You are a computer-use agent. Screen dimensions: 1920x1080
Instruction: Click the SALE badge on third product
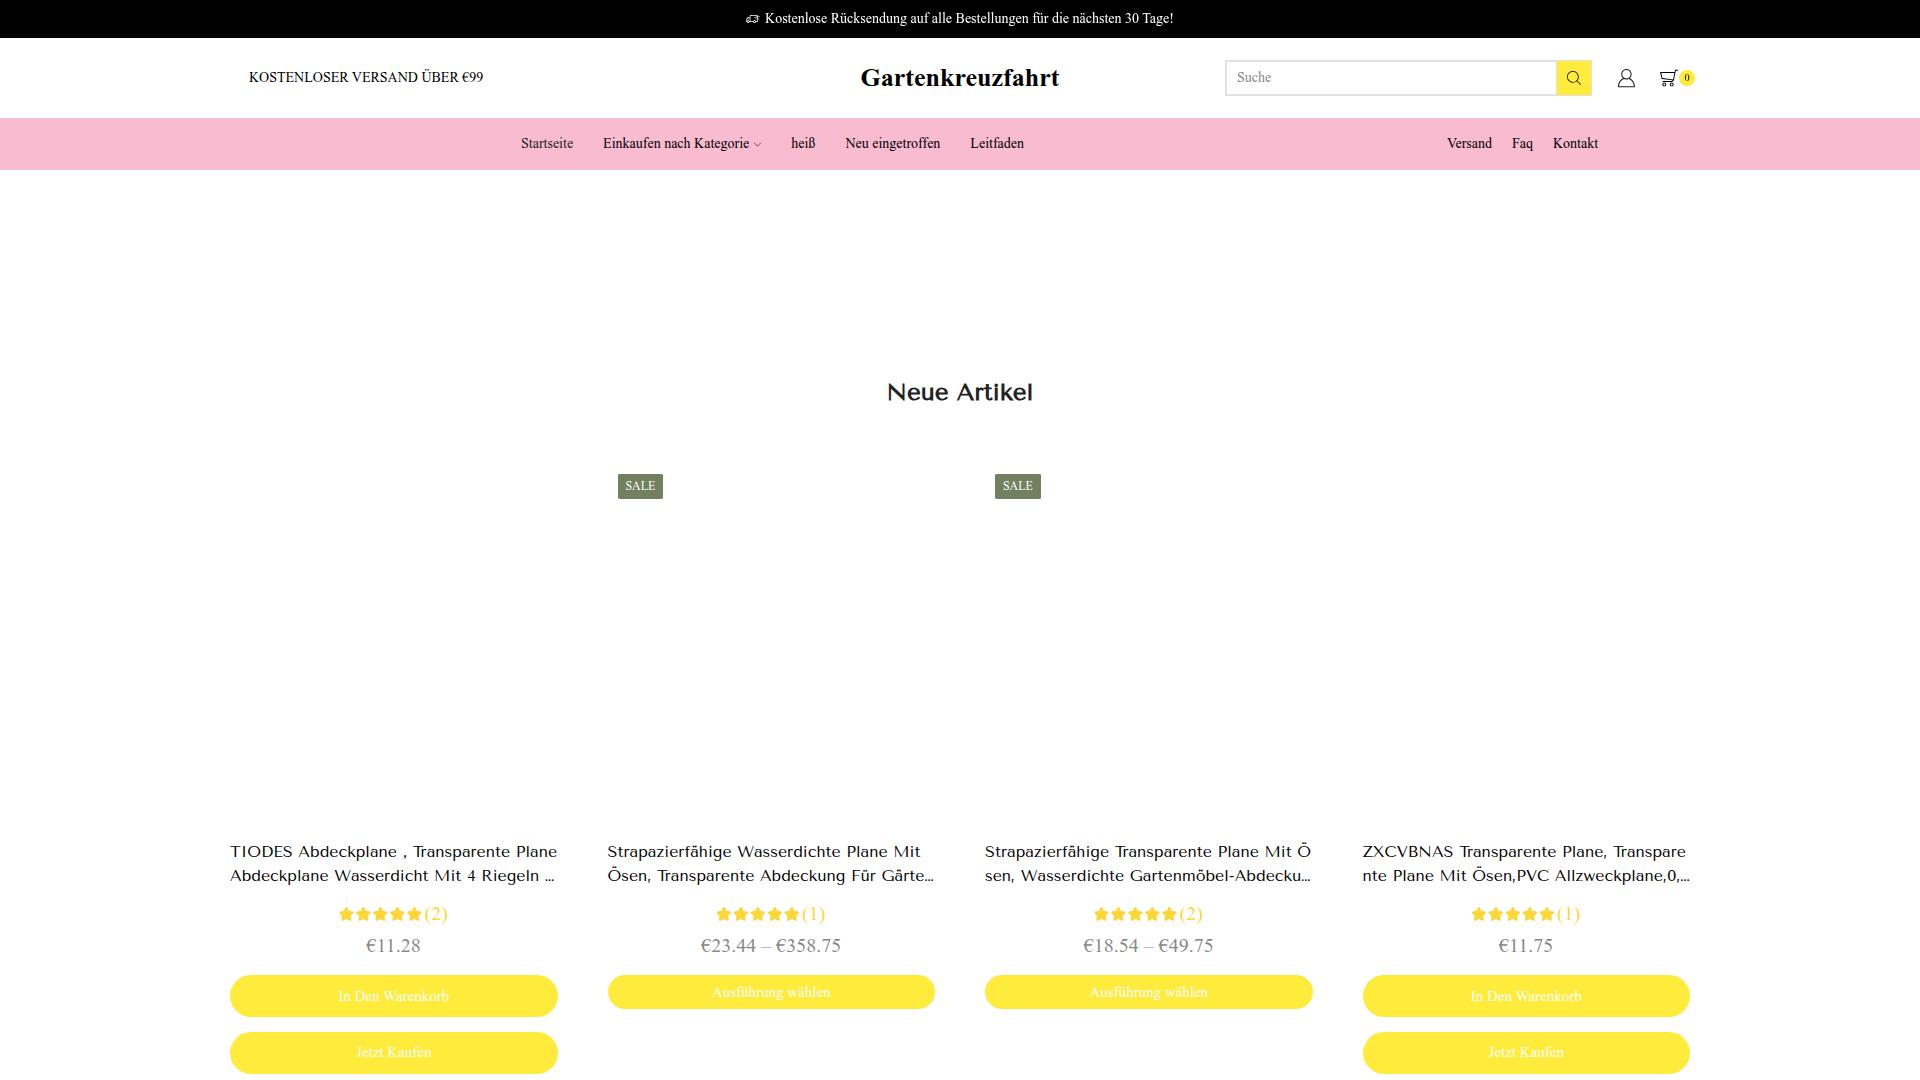[x=1017, y=486]
